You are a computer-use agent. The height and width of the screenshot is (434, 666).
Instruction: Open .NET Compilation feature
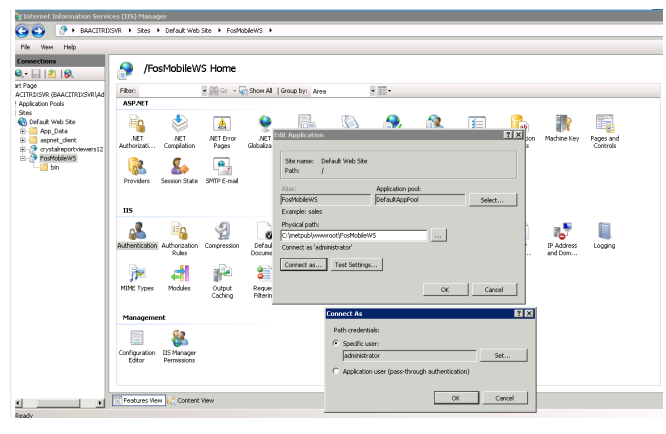[179, 131]
